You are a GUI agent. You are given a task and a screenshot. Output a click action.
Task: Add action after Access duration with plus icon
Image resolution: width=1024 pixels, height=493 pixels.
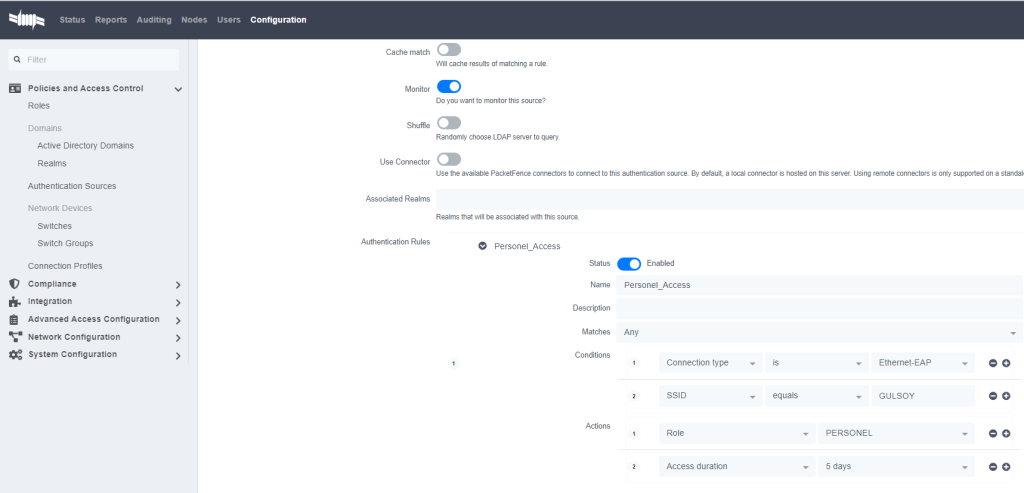point(1006,467)
